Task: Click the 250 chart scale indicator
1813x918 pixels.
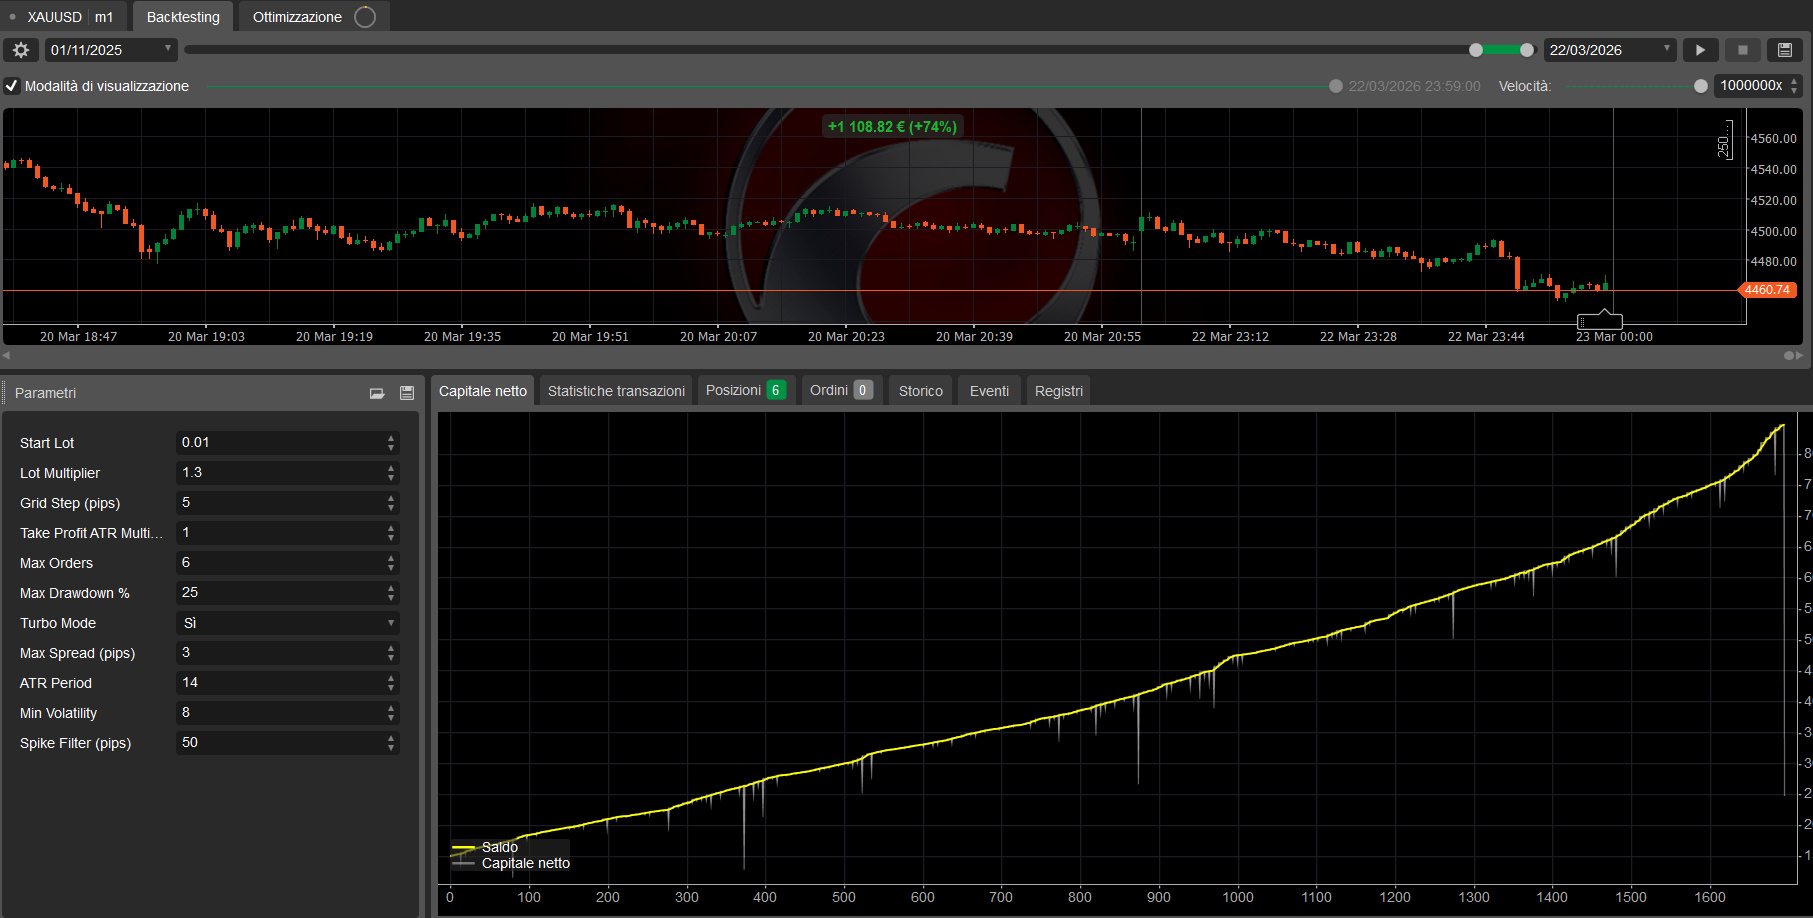Action: pos(1724,143)
